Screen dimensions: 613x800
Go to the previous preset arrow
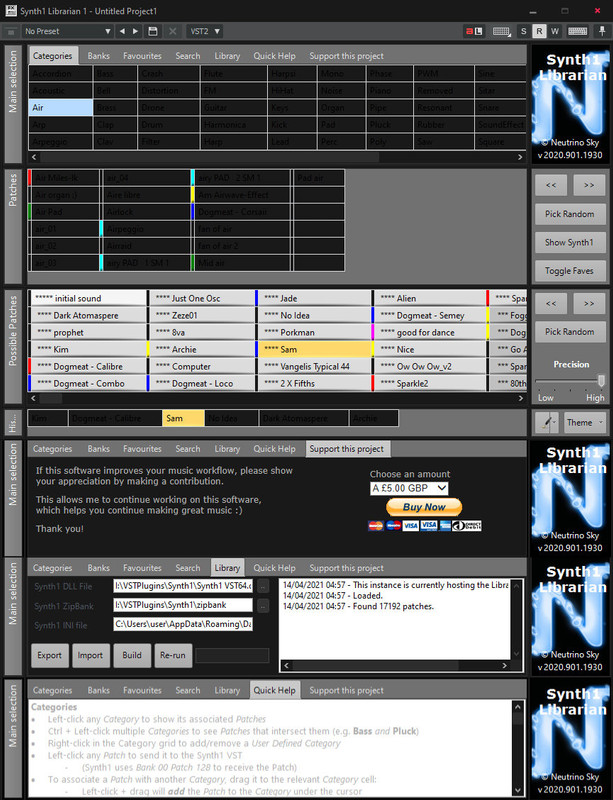coord(122,32)
